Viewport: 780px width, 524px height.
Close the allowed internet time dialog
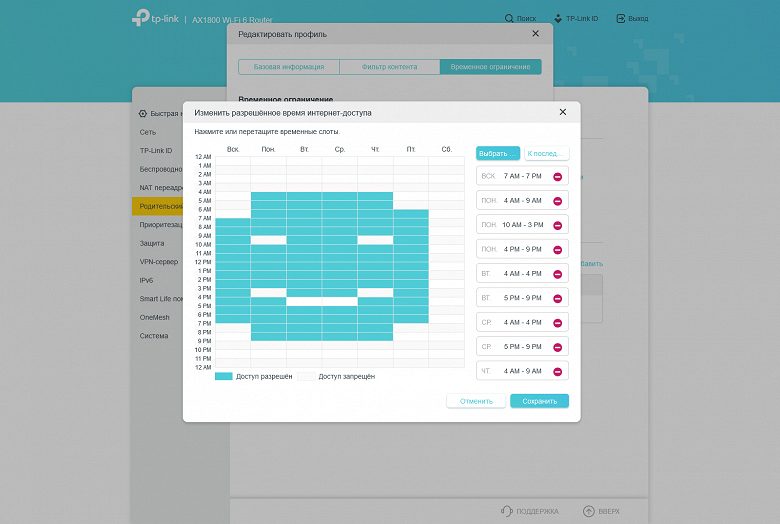[563, 112]
